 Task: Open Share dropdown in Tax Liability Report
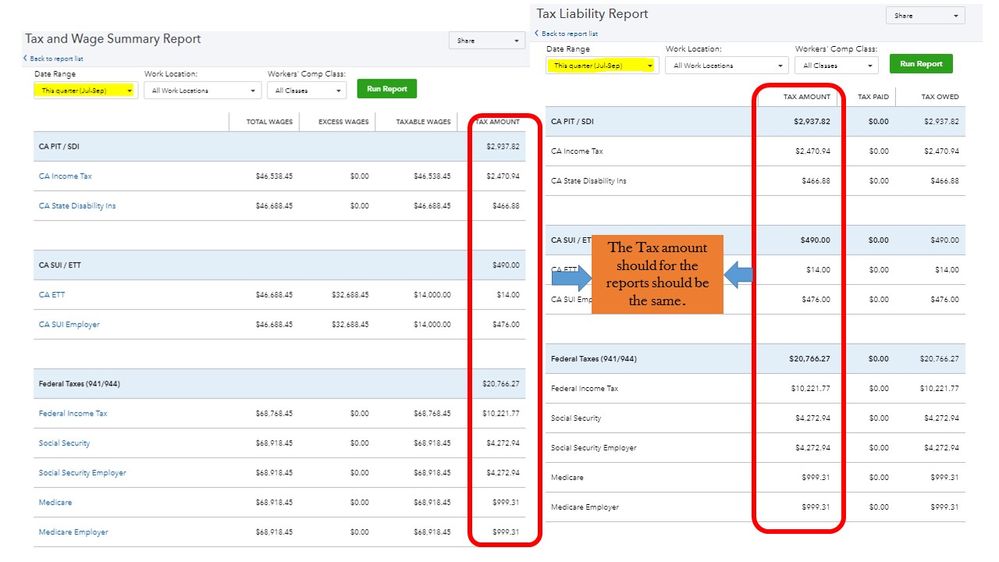coord(925,15)
